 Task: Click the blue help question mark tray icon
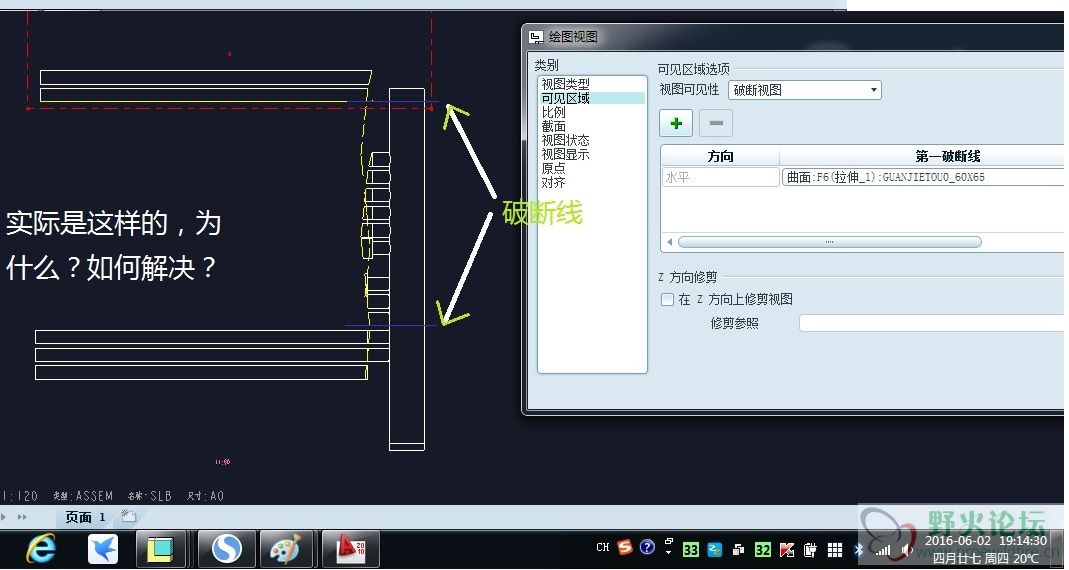[x=647, y=547]
